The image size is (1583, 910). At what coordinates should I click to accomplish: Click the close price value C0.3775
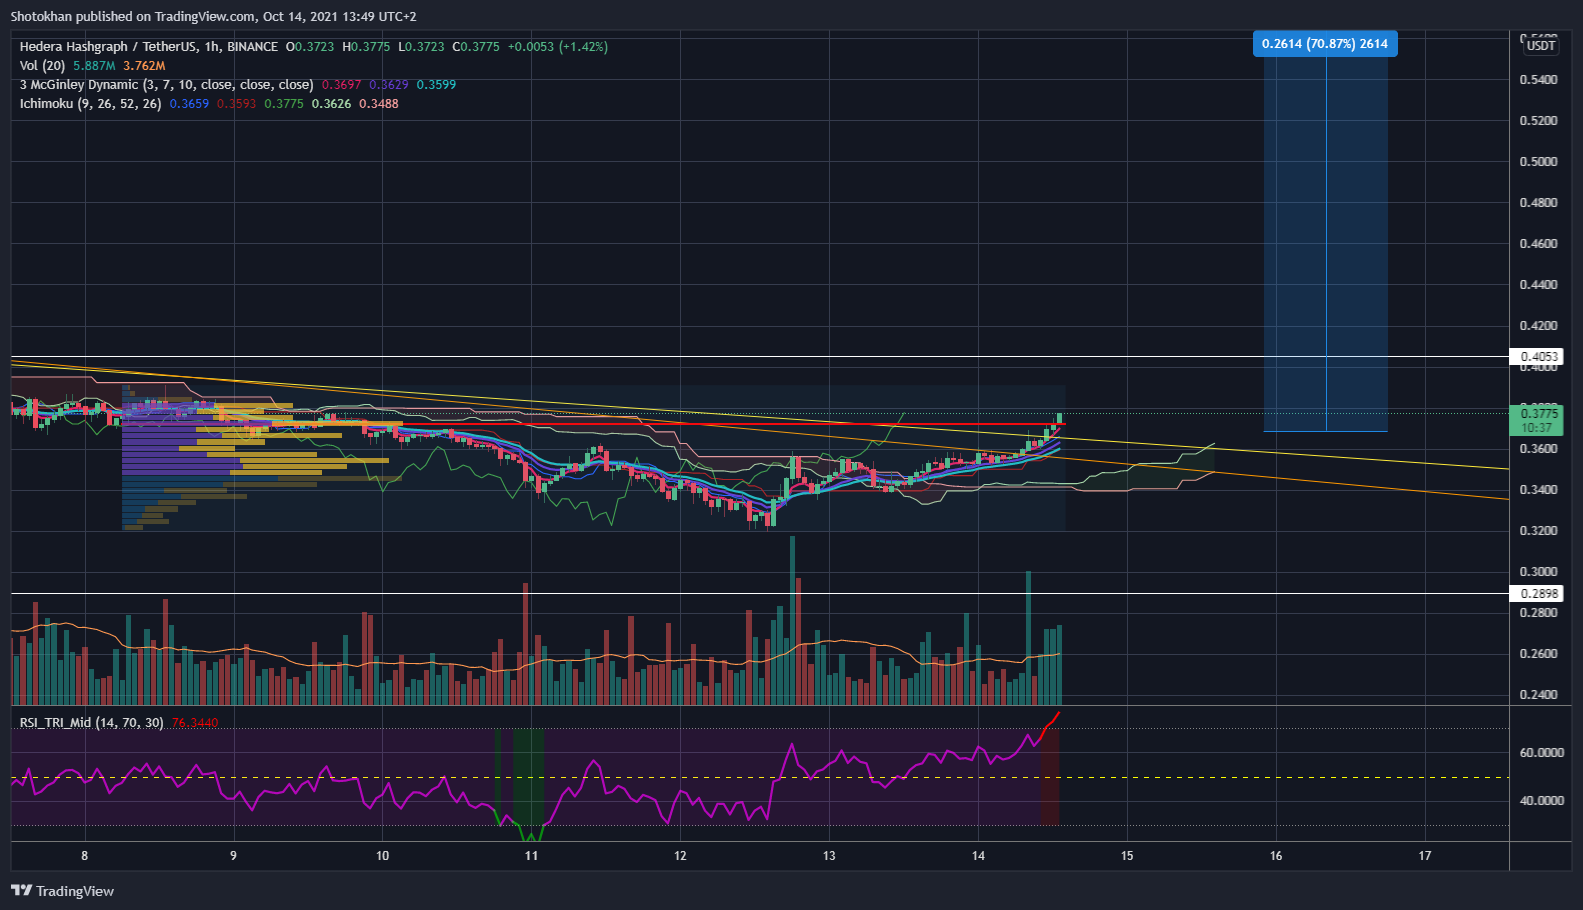(x=476, y=47)
